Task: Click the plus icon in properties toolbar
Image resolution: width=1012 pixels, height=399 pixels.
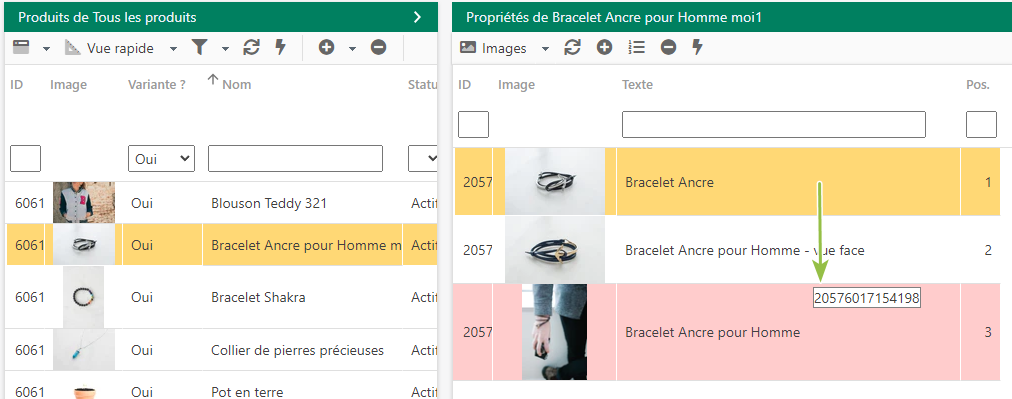Action: tap(604, 47)
